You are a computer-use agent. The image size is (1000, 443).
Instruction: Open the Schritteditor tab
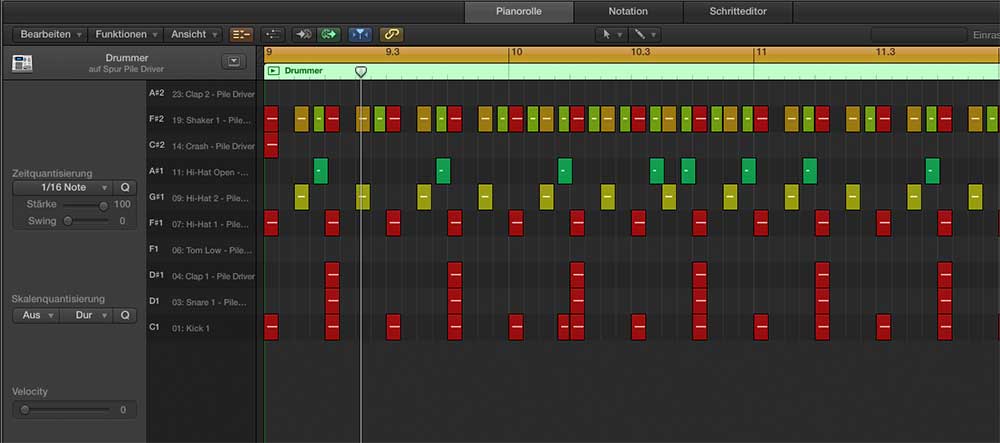(739, 11)
